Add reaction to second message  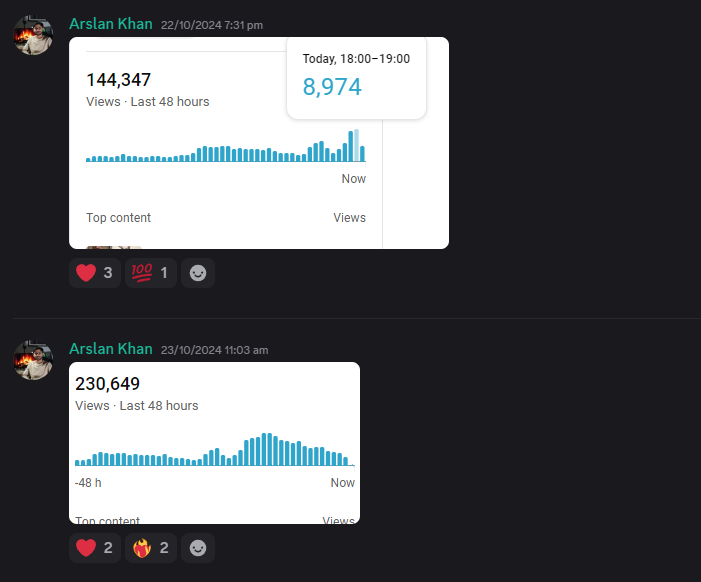click(x=198, y=548)
